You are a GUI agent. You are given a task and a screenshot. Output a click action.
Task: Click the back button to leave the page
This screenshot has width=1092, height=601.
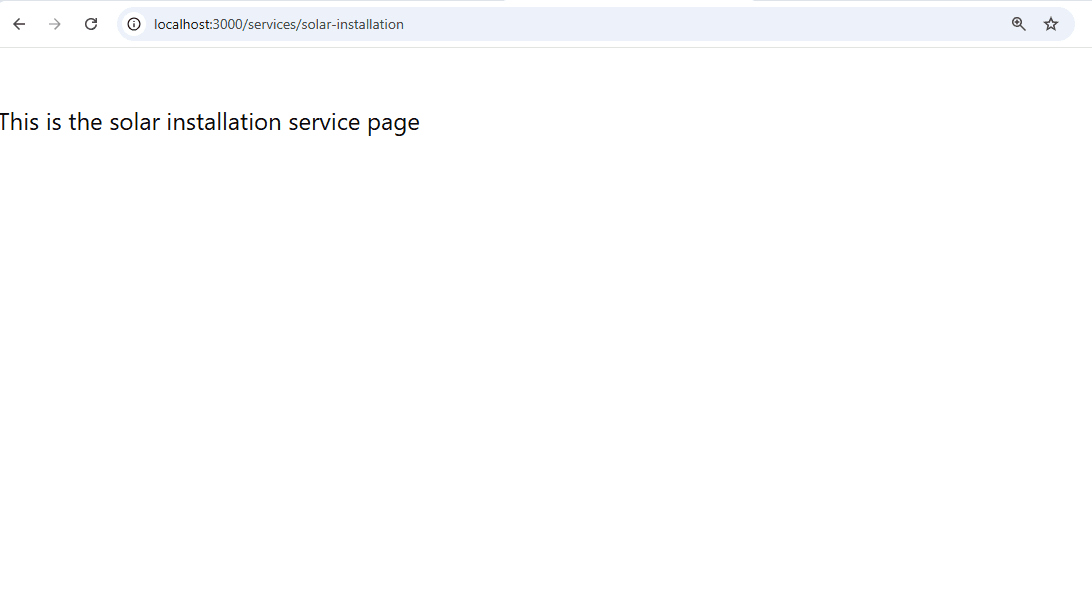(x=18, y=23)
